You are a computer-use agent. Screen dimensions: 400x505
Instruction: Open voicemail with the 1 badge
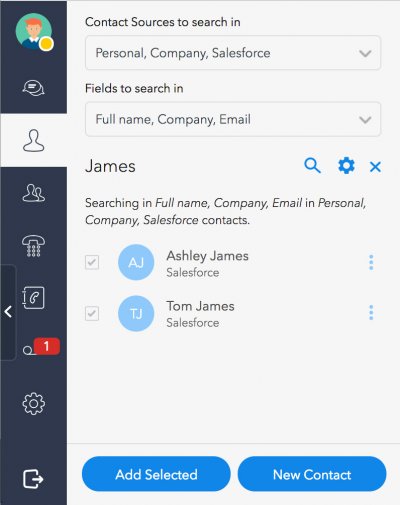(41, 347)
